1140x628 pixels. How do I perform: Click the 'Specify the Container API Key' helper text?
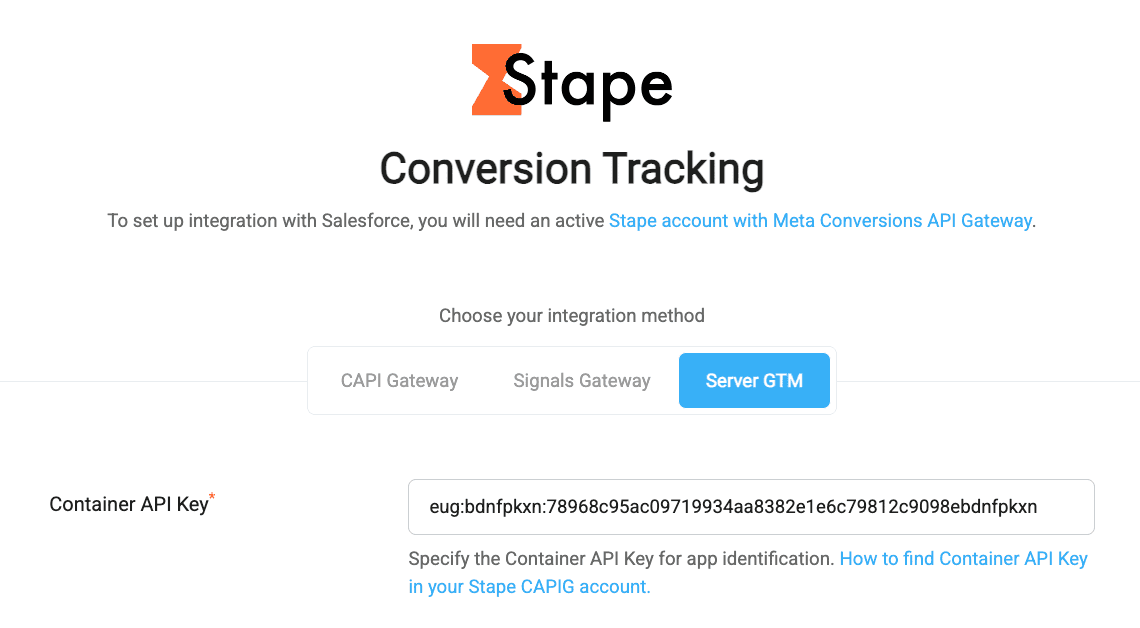620,559
